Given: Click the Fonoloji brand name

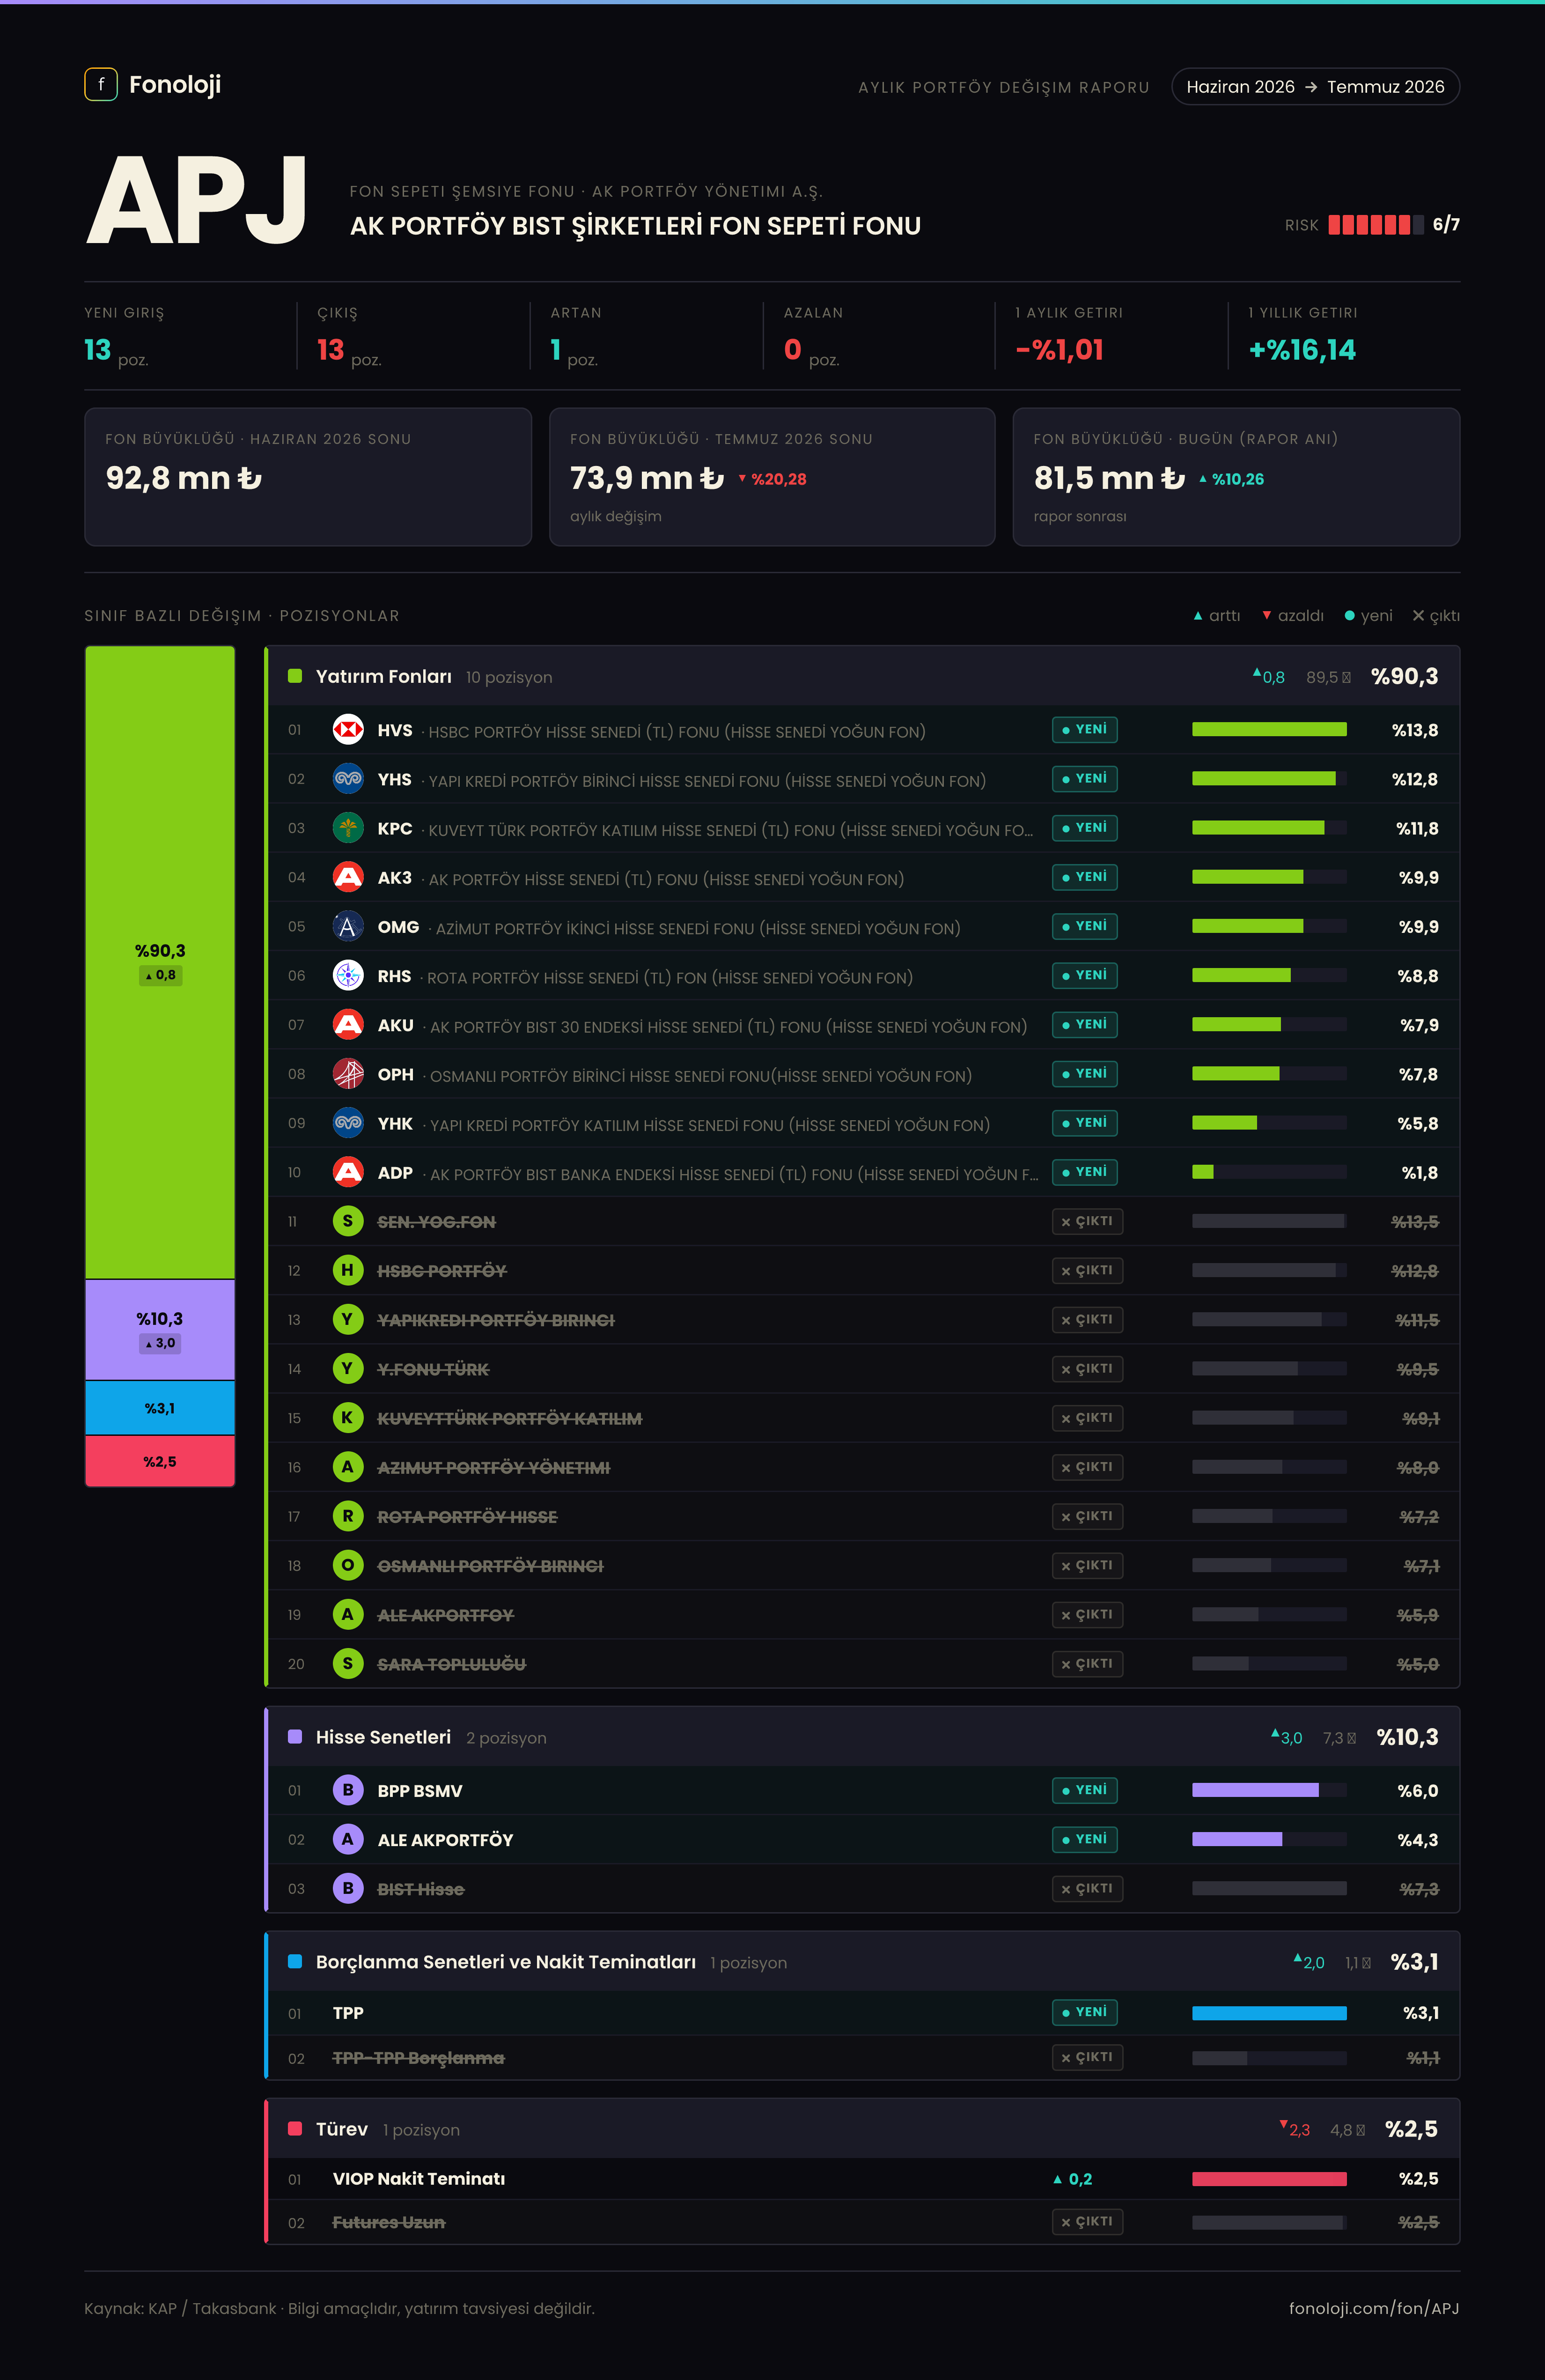Looking at the screenshot, I should click(175, 85).
